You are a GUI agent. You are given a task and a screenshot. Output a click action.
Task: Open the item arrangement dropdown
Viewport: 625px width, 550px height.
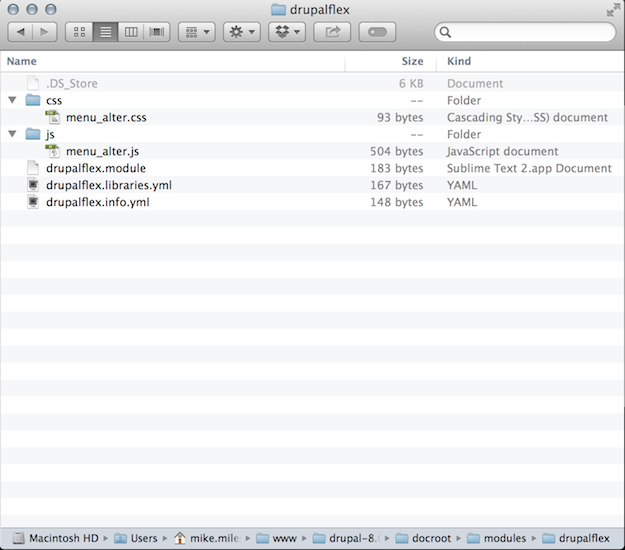pyautogui.click(x=197, y=32)
